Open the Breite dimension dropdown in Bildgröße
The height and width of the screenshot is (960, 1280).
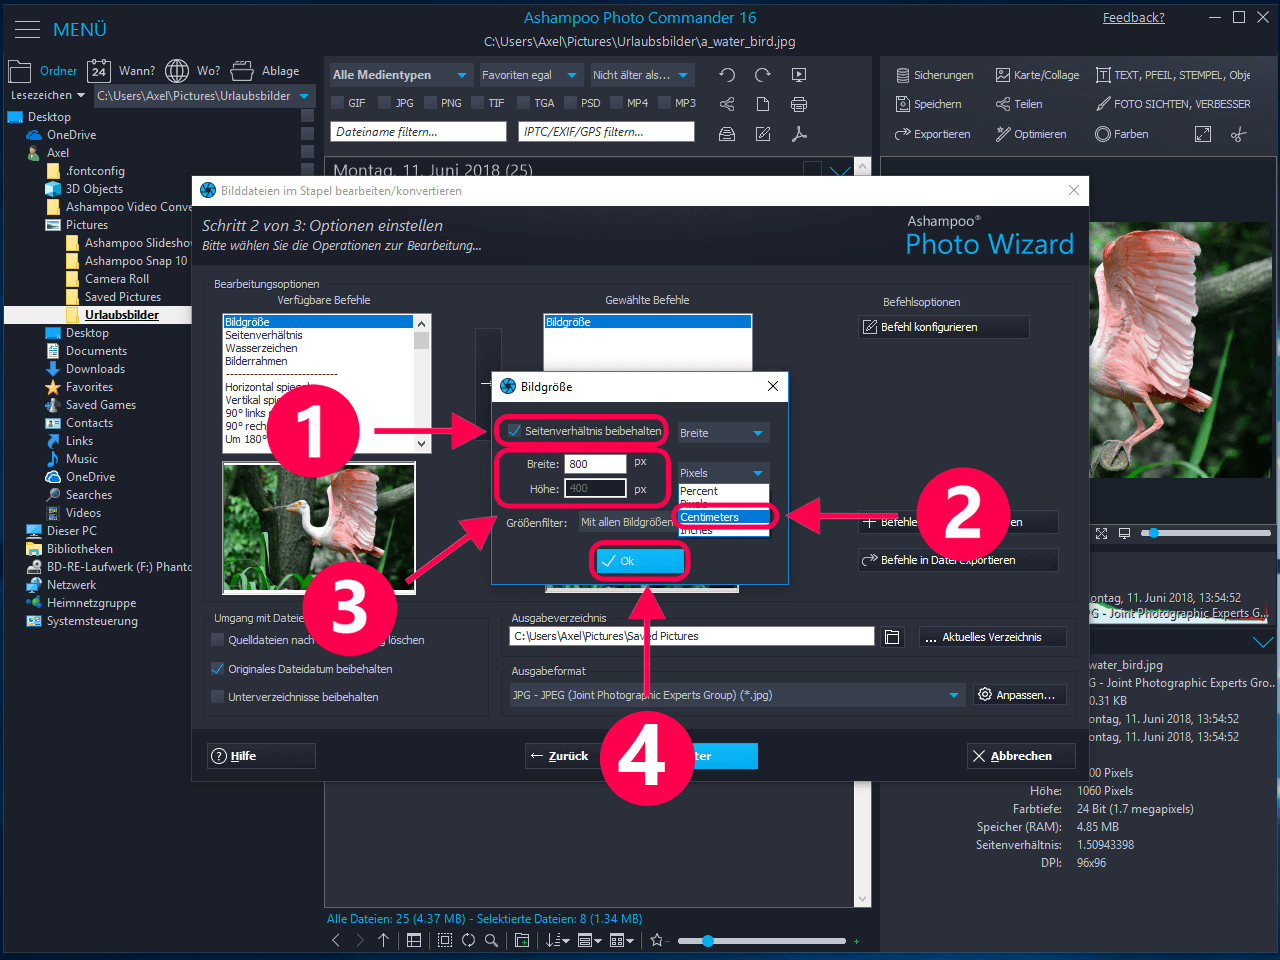pos(723,433)
